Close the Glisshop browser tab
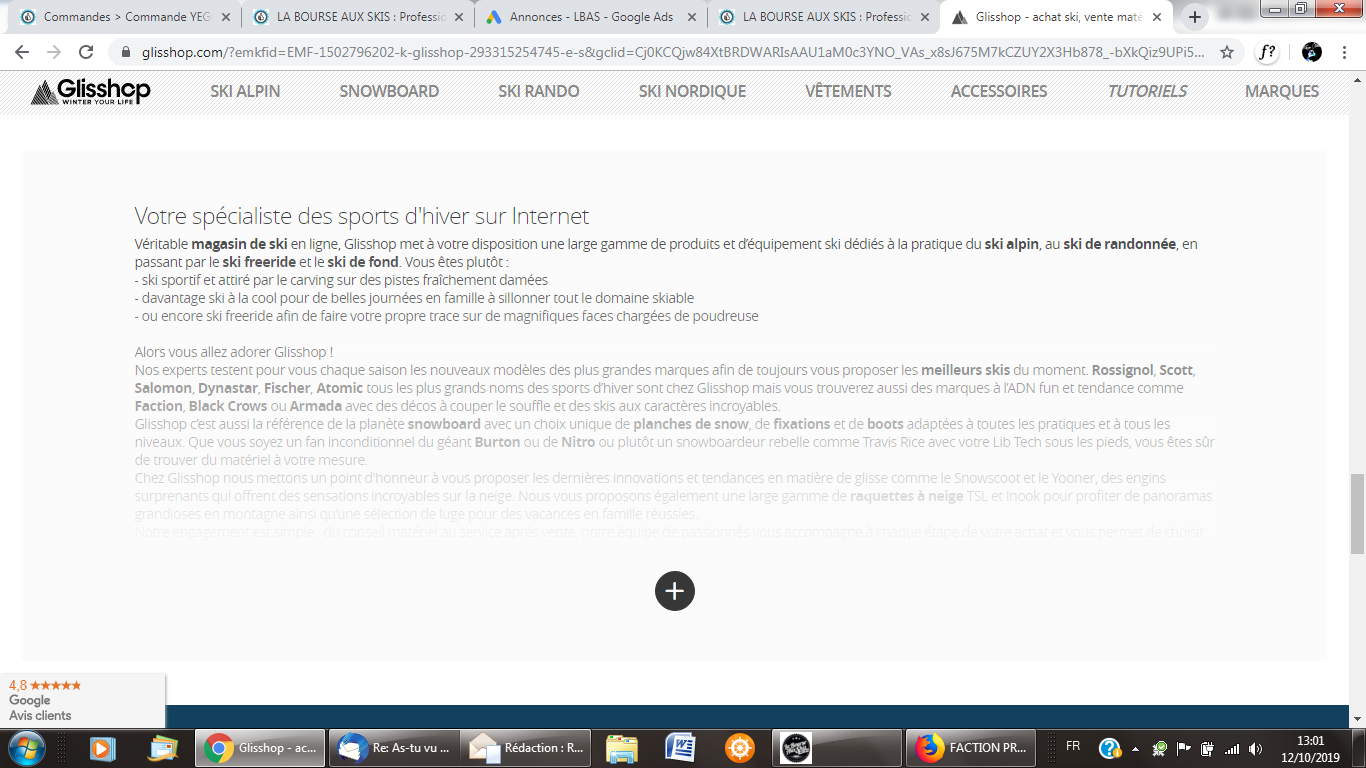Image resolution: width=1366 pixels, height=768 pixels. coord(1155,17)
